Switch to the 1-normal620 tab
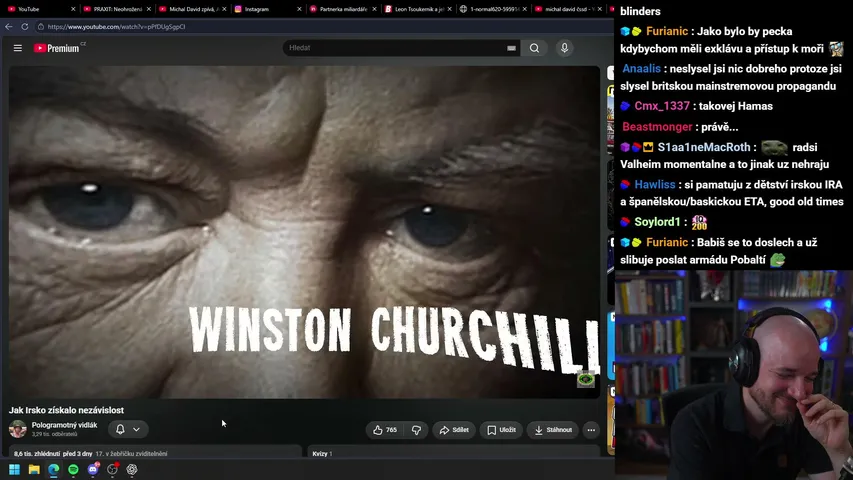Image resolution: width=853 pixels, height=480 pixels. click(489, 9)
